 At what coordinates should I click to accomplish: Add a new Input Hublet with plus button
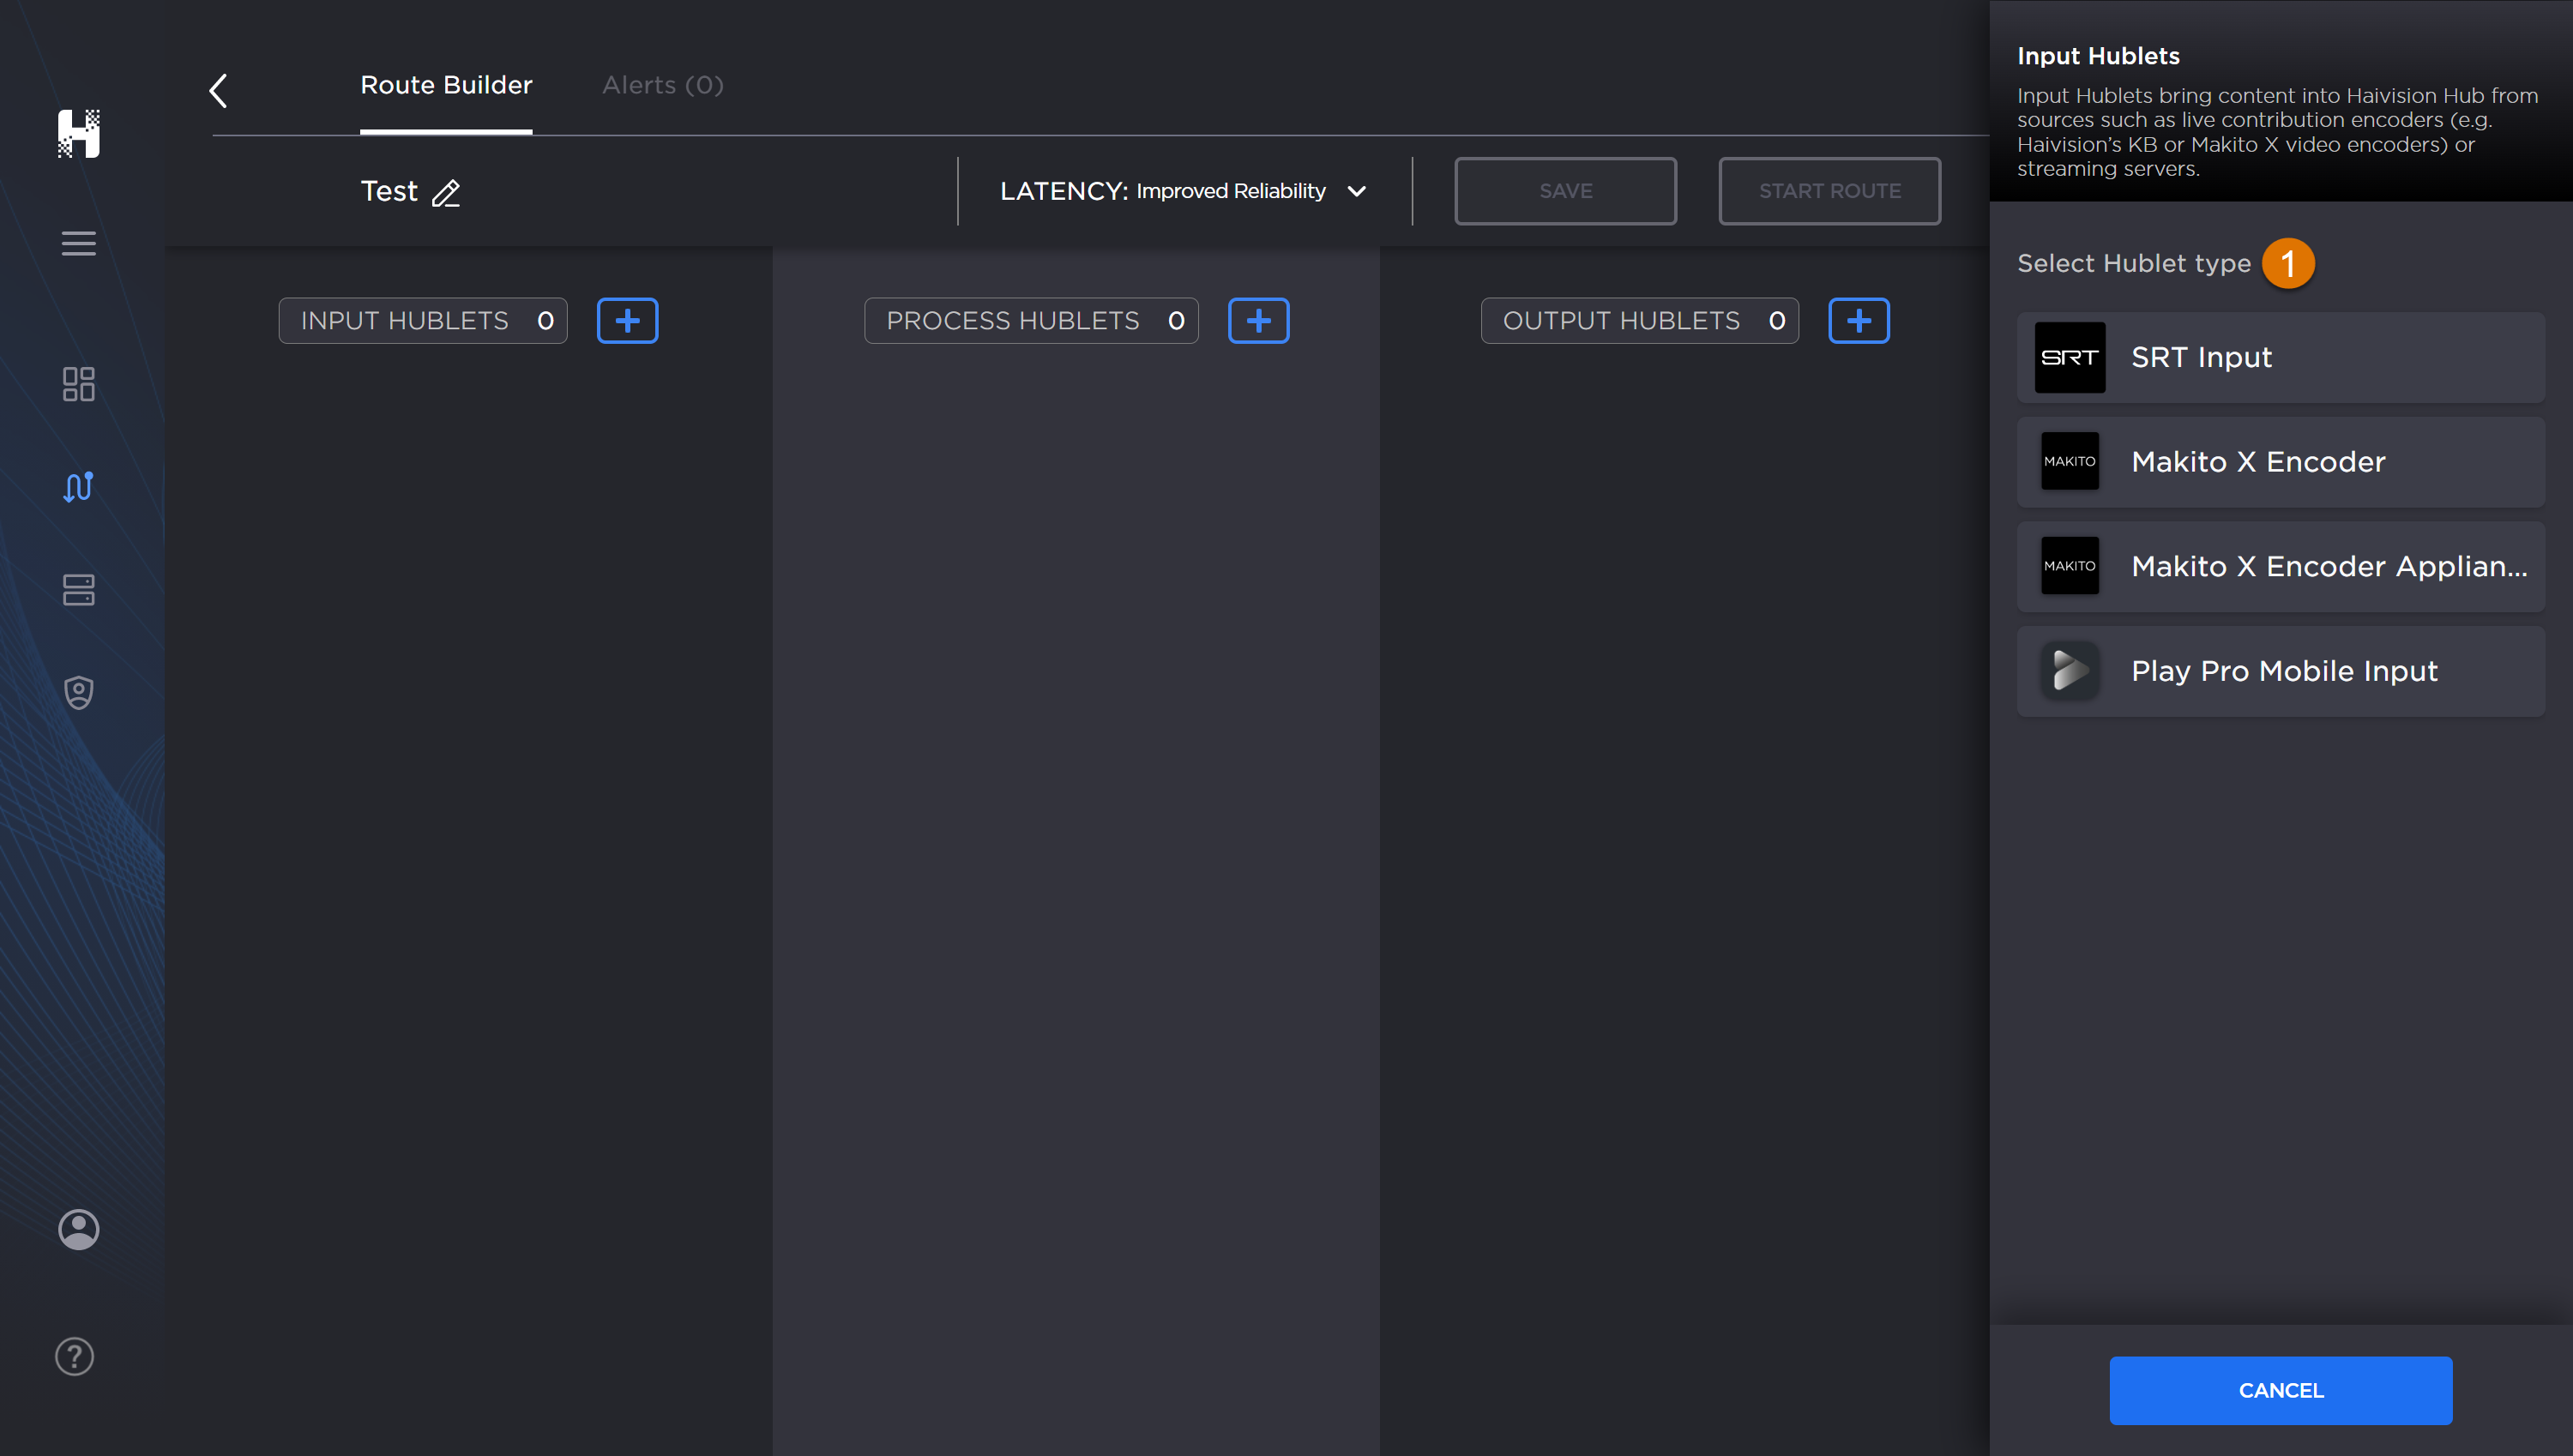(x=628, y=320)
